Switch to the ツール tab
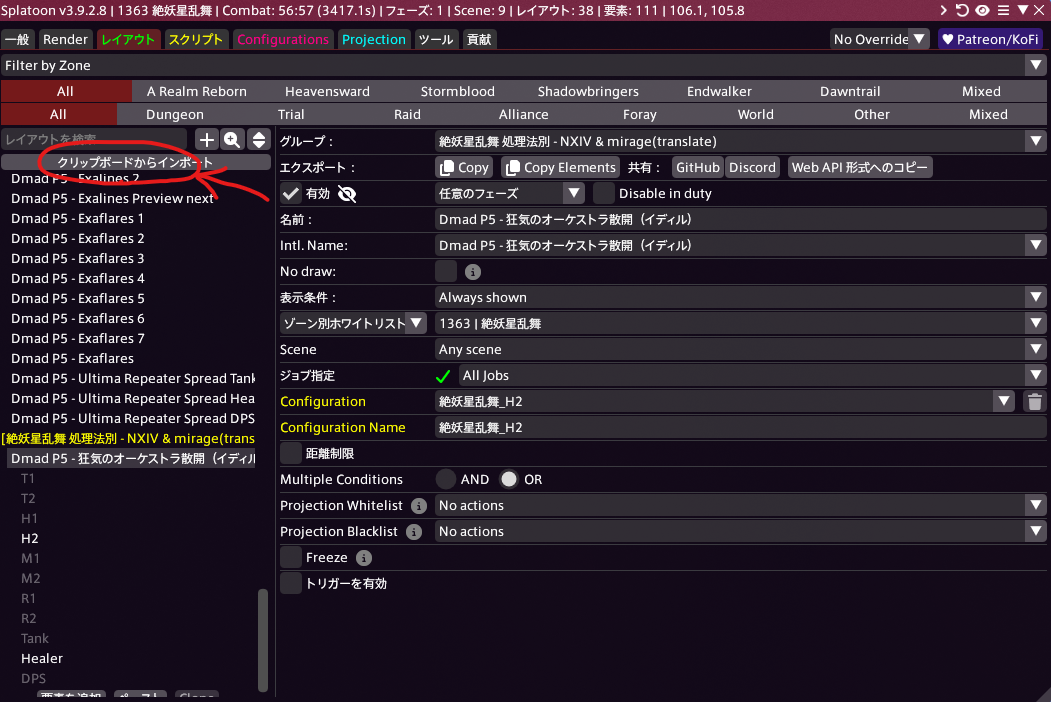1051x702 pixels. point(436,40)
